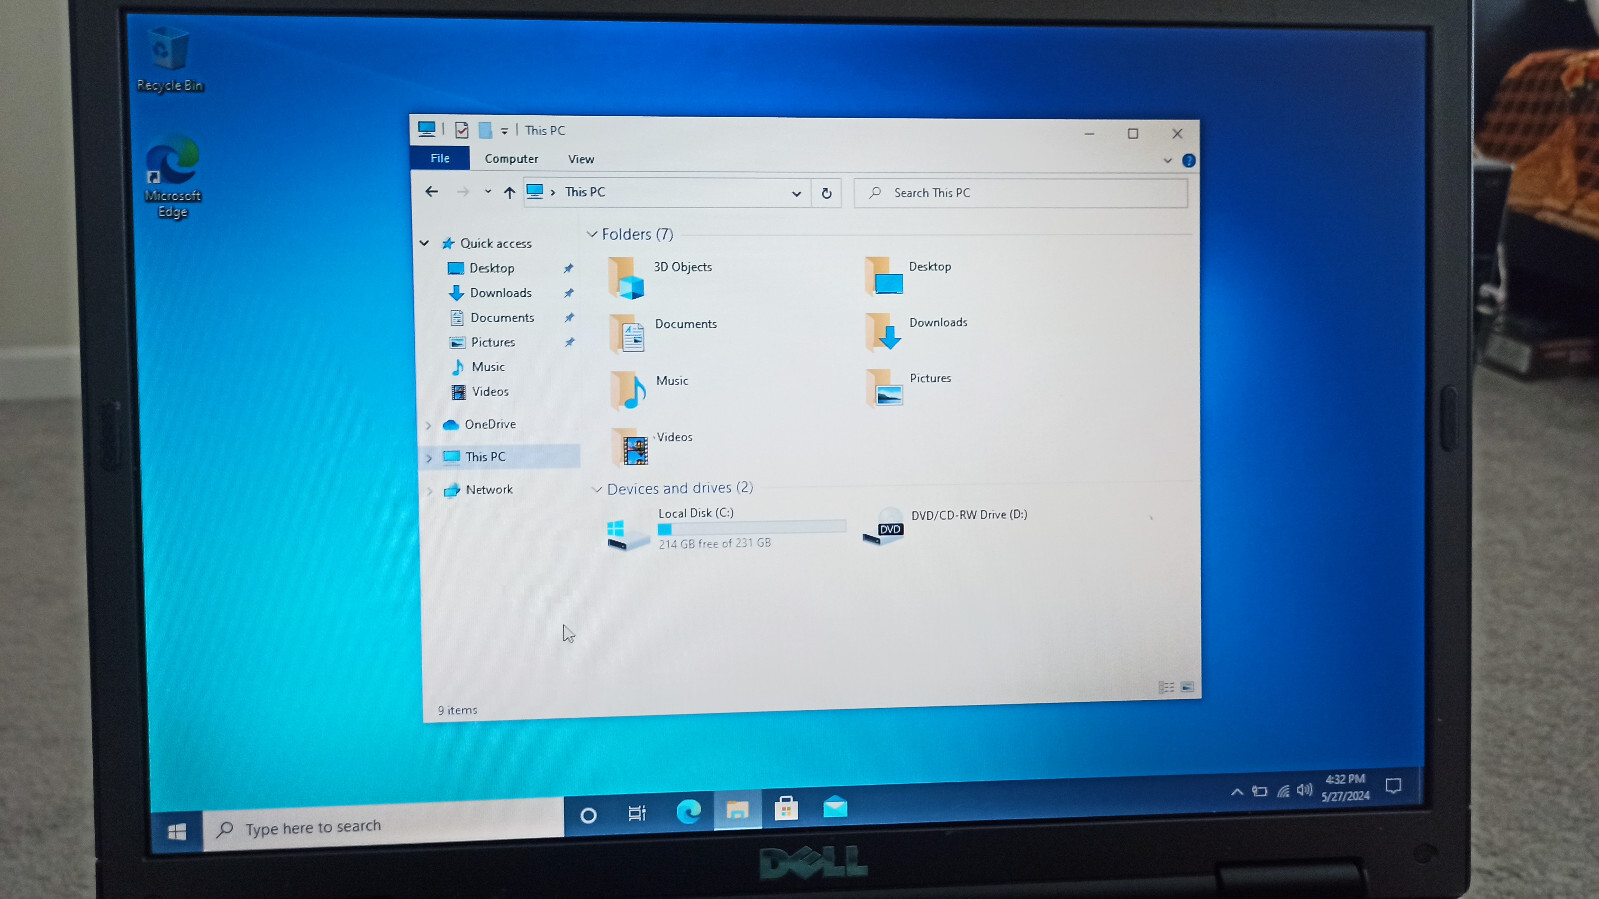The height and width of the screenshot is (899, 1599).
Task: Launch Microsoft Edge from the taskbar
Action: click(x=688, y=811)
